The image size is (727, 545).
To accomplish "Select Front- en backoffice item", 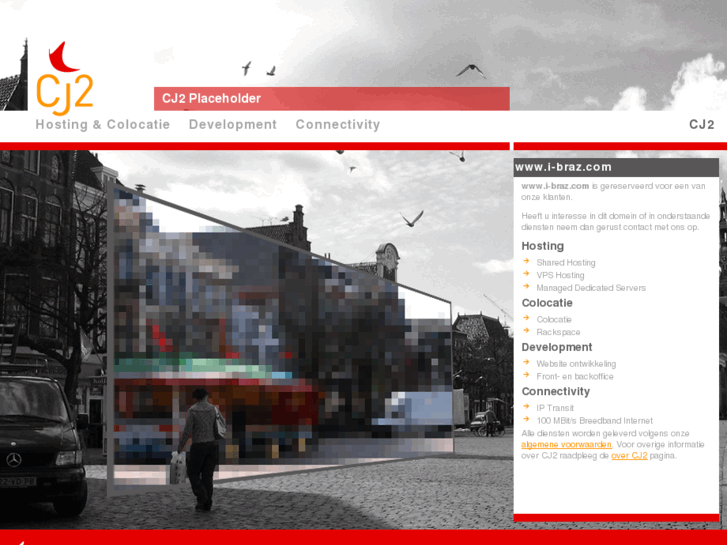I will [x=575, y=376].
